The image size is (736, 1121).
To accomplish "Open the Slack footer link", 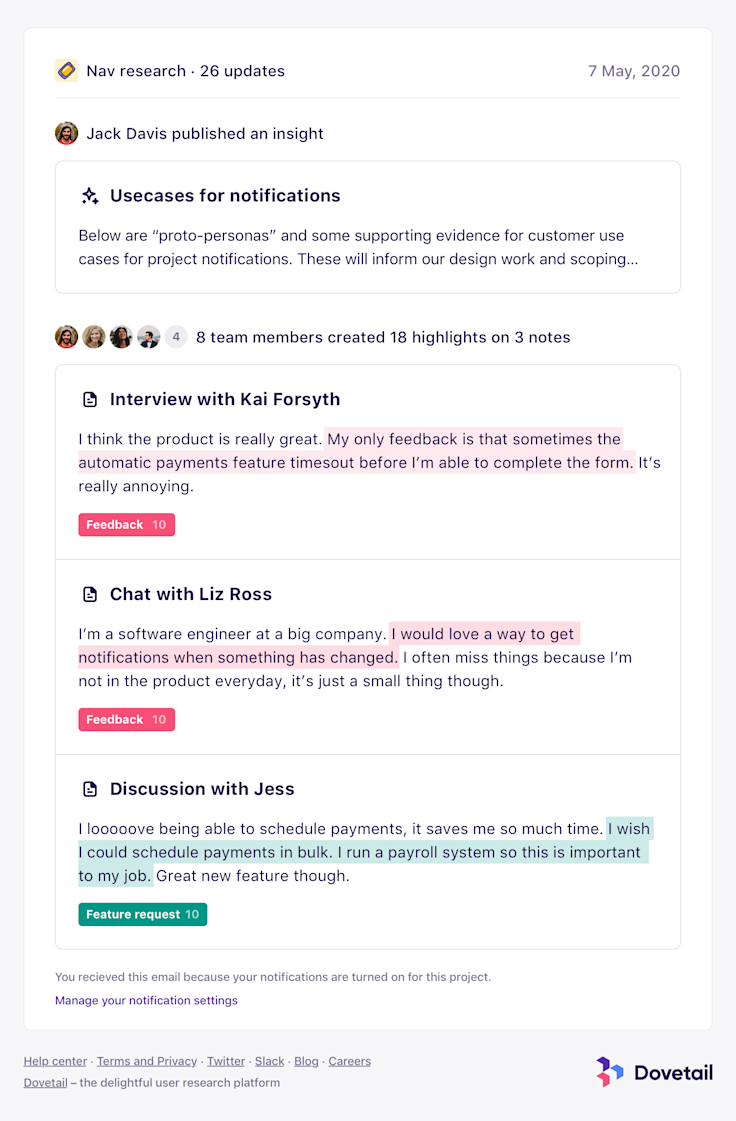I will [x=270, y=1061].
